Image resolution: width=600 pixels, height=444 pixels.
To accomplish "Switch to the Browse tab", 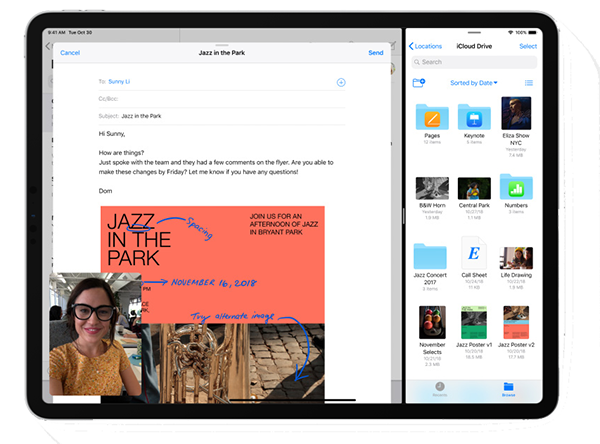I will (508, 389).
